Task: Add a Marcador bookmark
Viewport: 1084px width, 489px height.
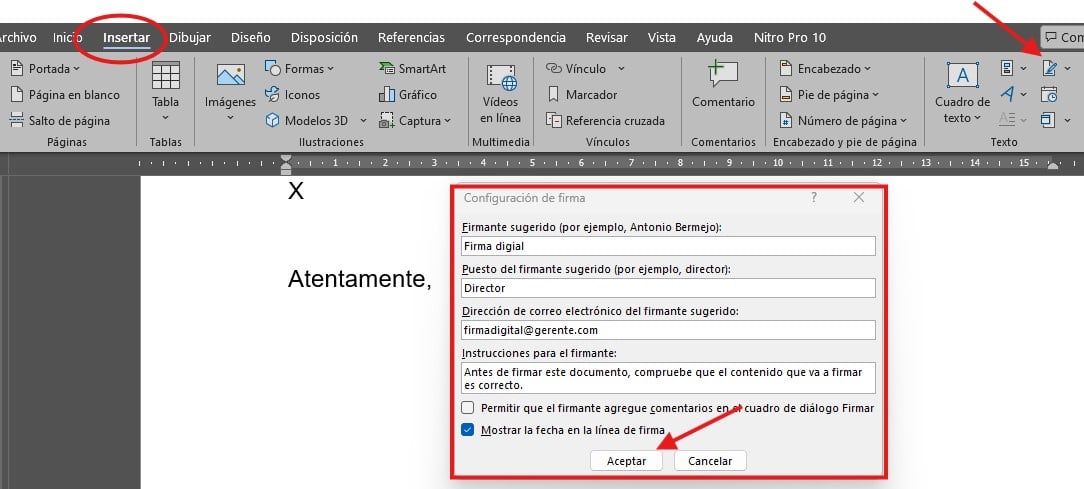Action: (x=581, y=95)
